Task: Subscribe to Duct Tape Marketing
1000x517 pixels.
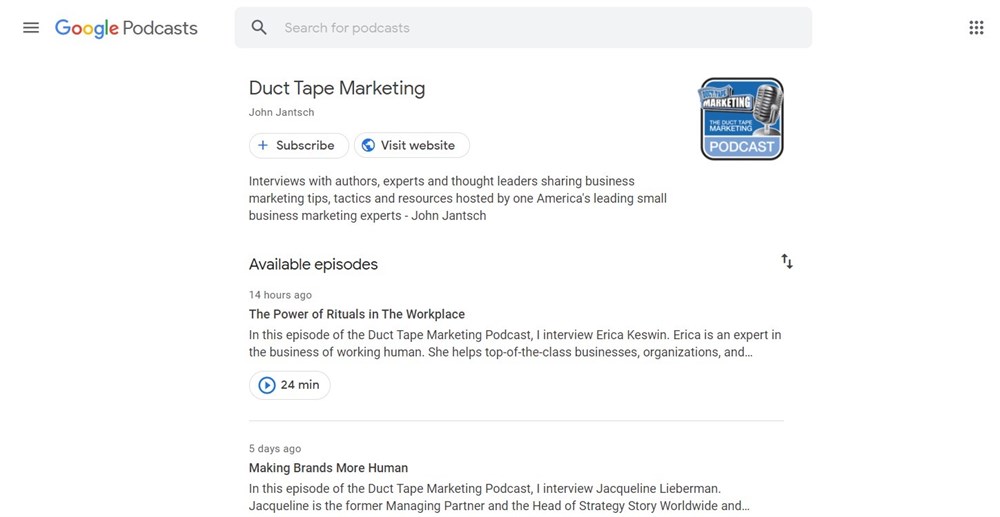Action: pos(298,145)
